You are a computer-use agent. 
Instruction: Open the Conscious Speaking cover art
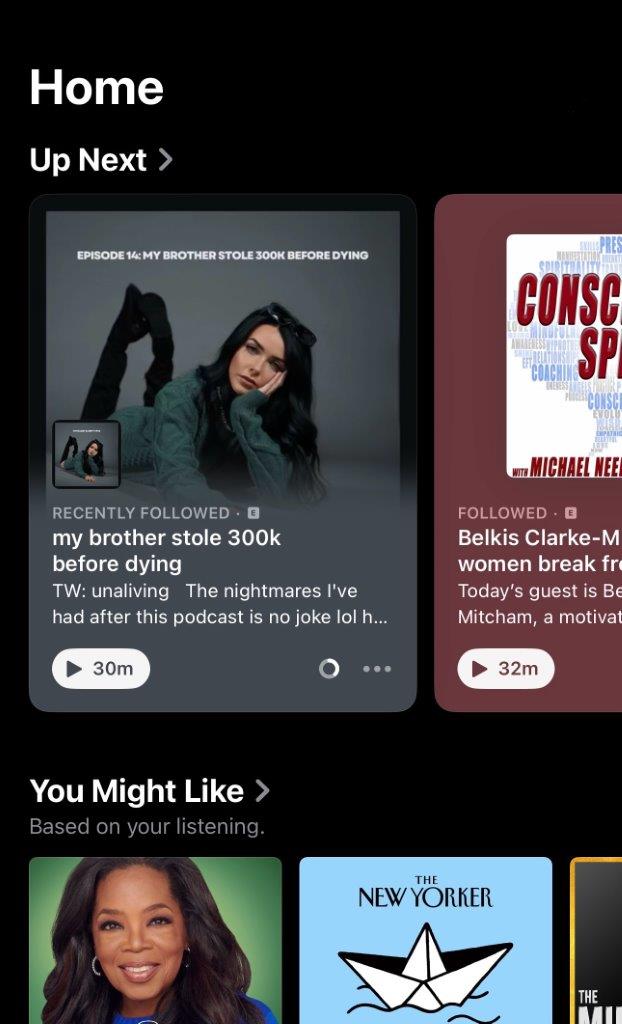565,356
